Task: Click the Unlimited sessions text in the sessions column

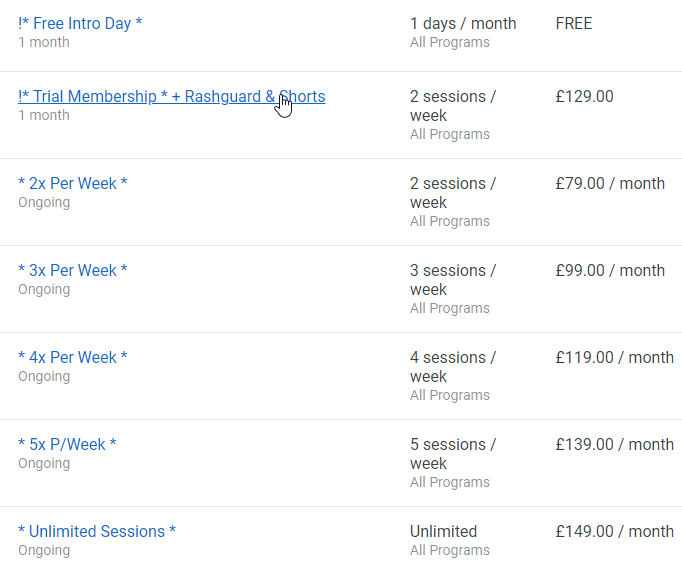Action: (x=443, y=531)
